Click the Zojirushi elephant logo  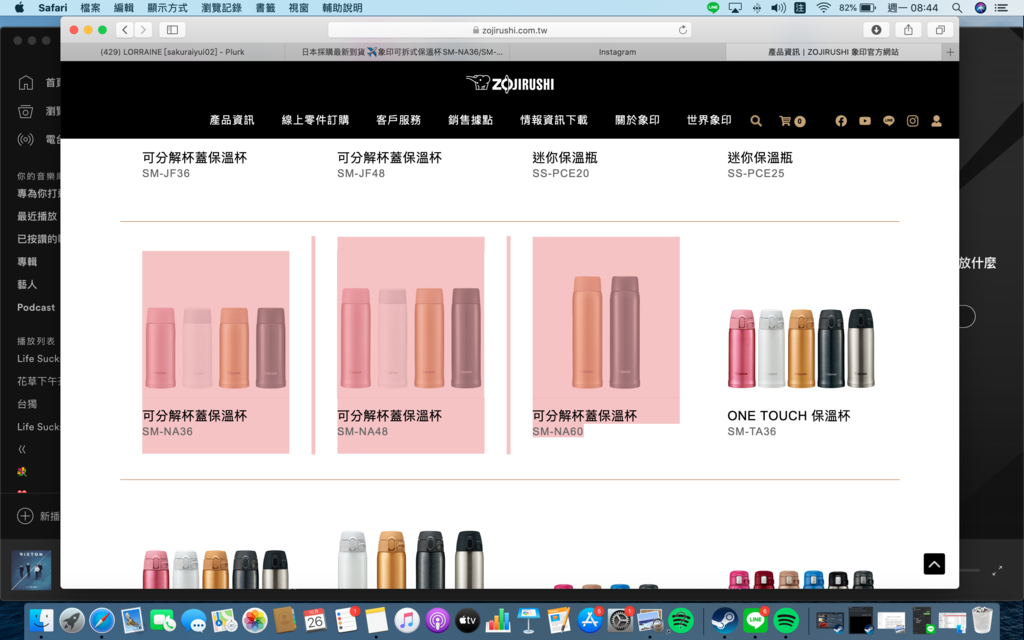510,84
